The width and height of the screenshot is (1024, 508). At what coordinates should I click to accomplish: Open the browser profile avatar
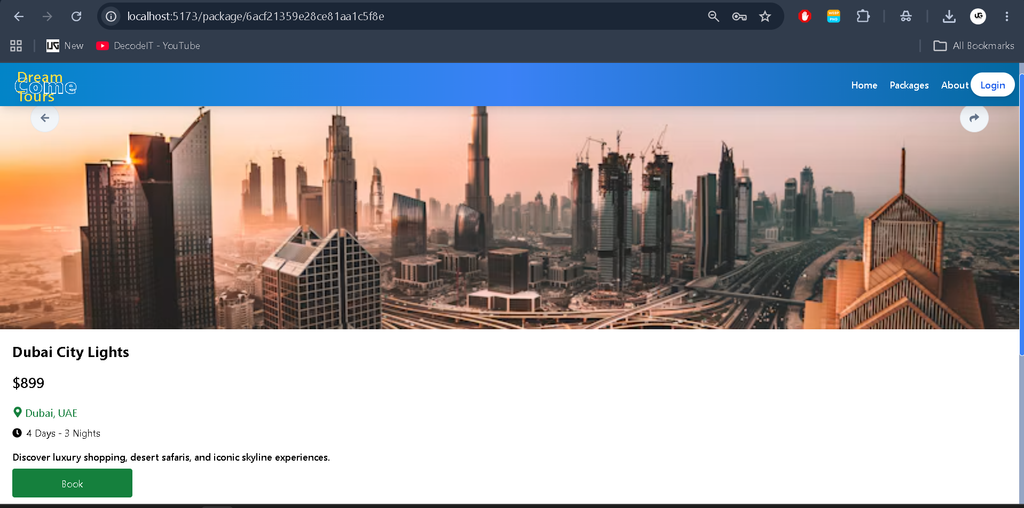(978, 16)
